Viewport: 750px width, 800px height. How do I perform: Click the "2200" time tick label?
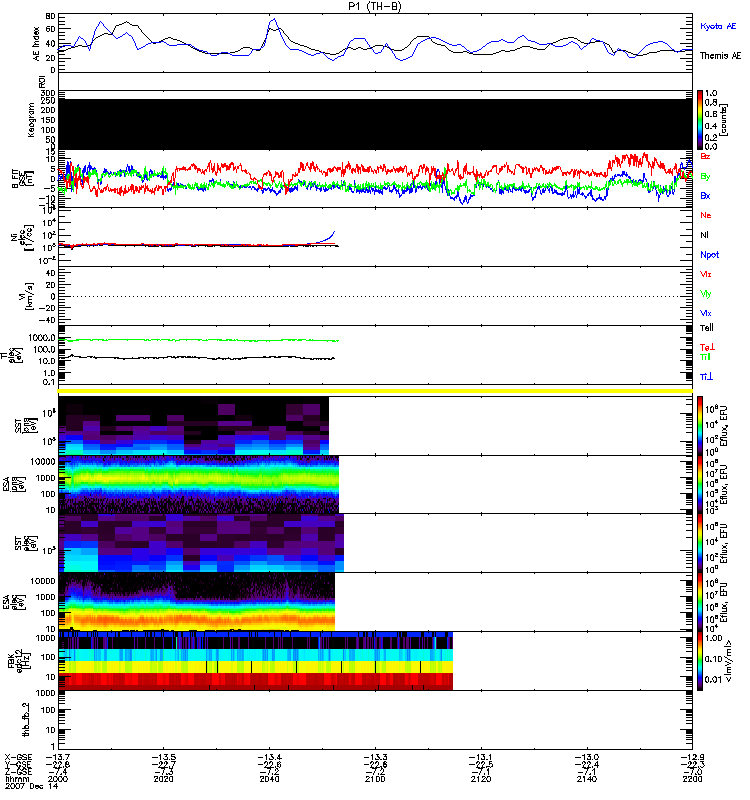coord(692,779)
